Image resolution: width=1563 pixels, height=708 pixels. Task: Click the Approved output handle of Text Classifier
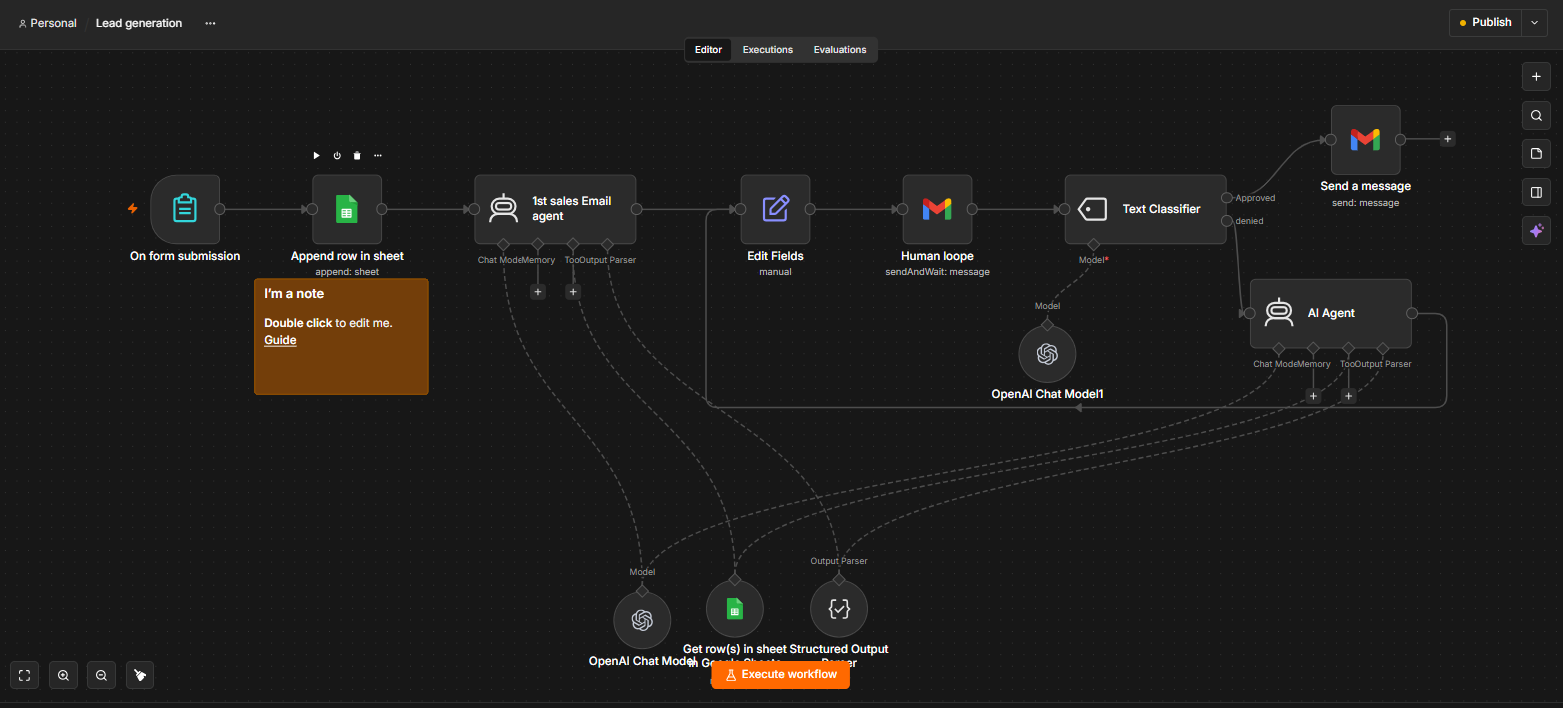point(1227,197)
